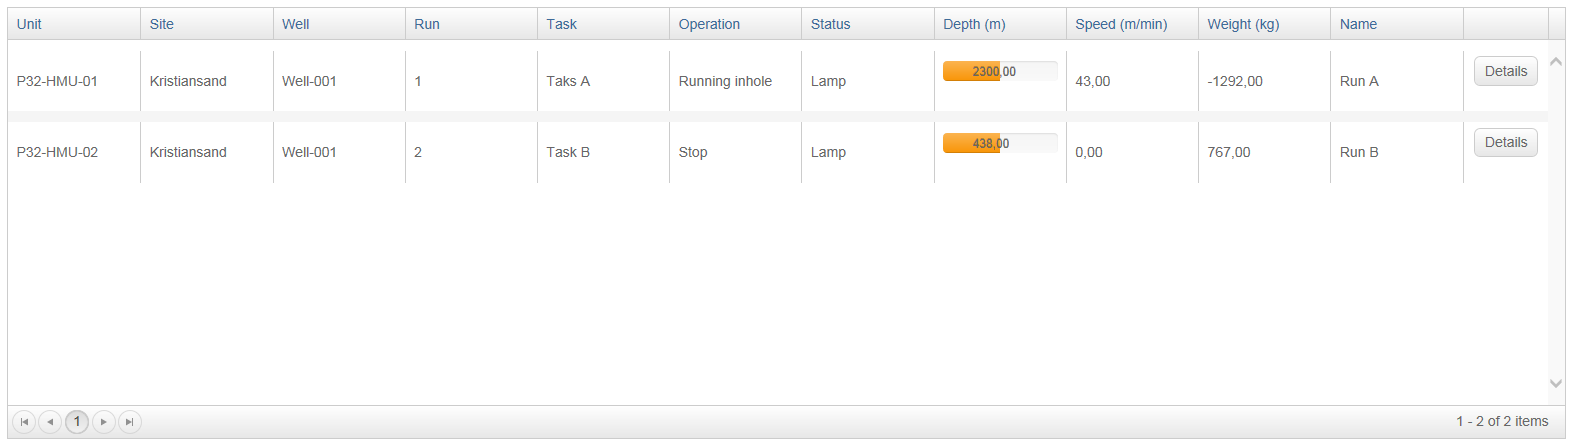
Task: Select page number 1 in pager
Action: (x=77, y=422)
